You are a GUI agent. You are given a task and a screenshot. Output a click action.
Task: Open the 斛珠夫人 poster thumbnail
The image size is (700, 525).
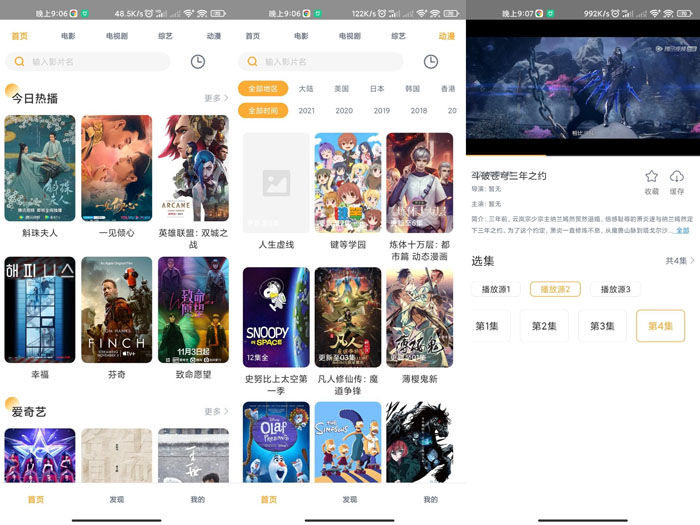point(40,168)
